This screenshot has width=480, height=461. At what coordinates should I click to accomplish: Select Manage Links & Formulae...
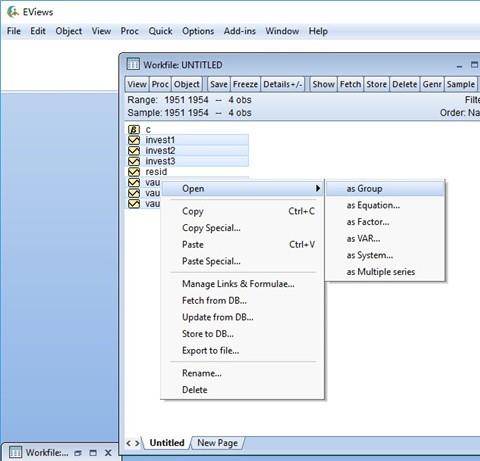(x=242, y=284)
